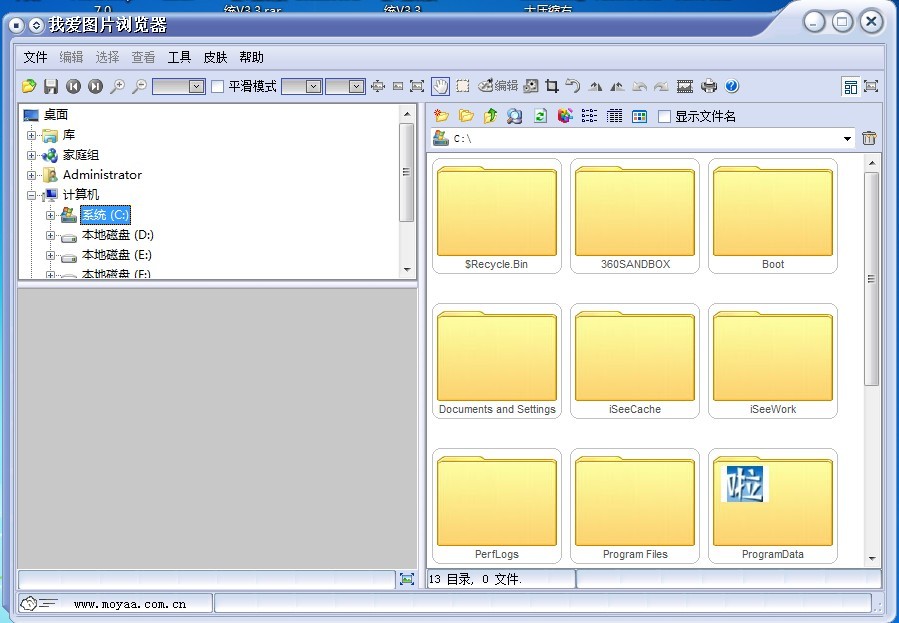Click the open file folder icon
The height and width of the screenshot is (623, 899).
click(x=29, y=87)
